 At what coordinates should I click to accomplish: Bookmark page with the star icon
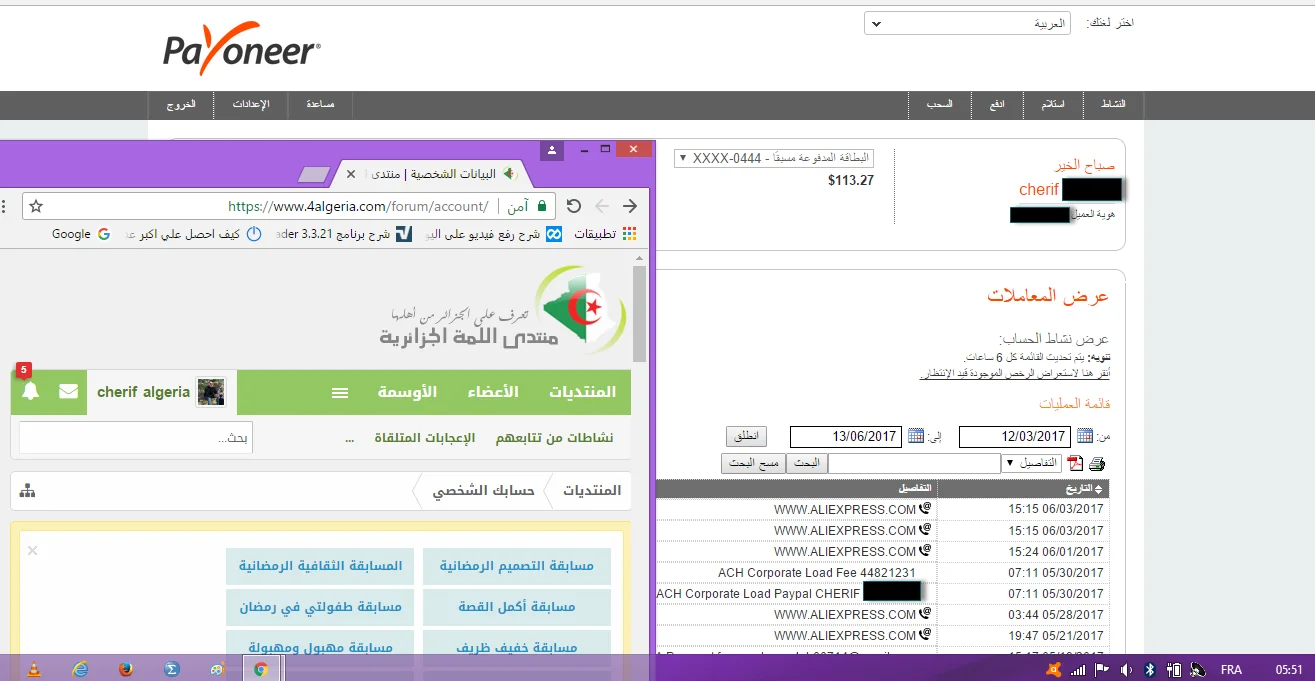coord(36,206)
